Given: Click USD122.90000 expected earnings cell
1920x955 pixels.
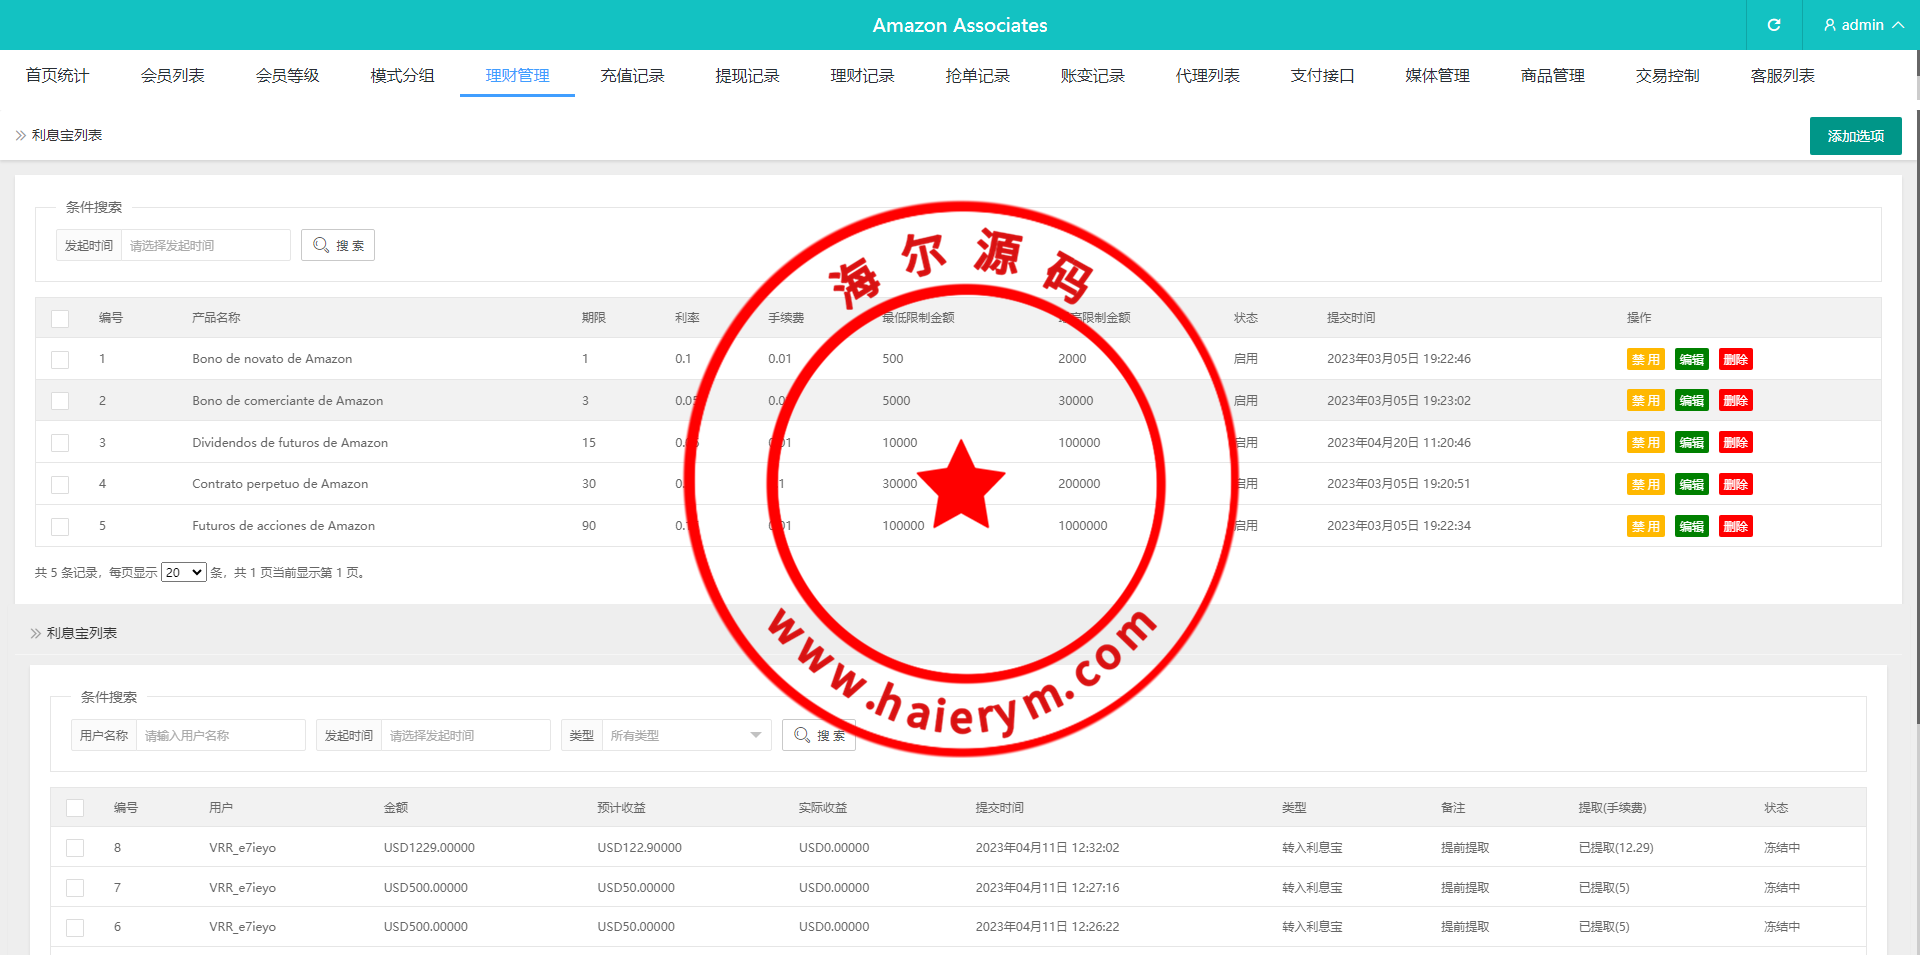Looking at the screenshot, I should click(639, 847).
